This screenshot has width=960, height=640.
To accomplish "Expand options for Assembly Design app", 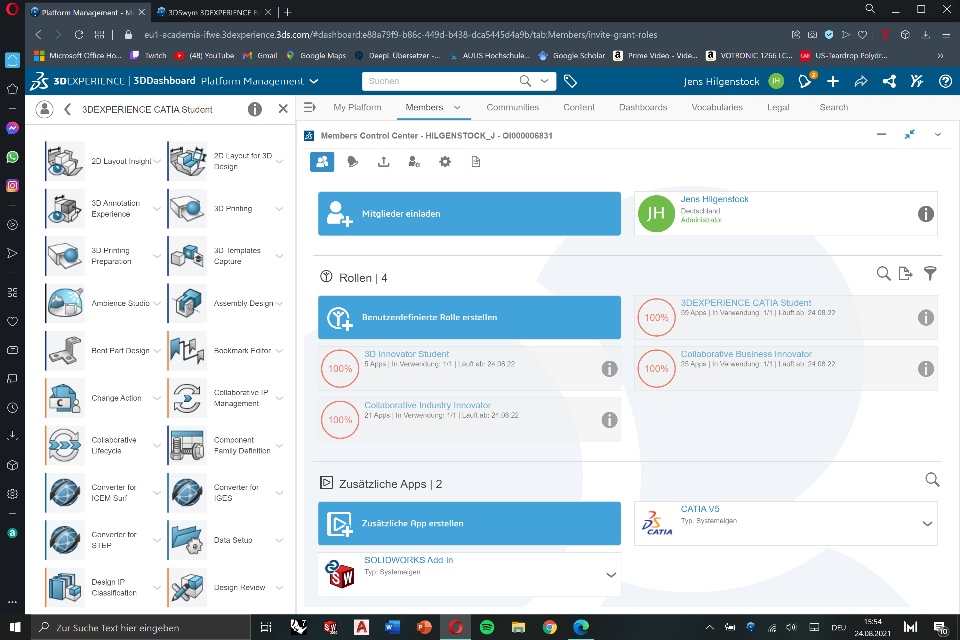I will [279, 303].
